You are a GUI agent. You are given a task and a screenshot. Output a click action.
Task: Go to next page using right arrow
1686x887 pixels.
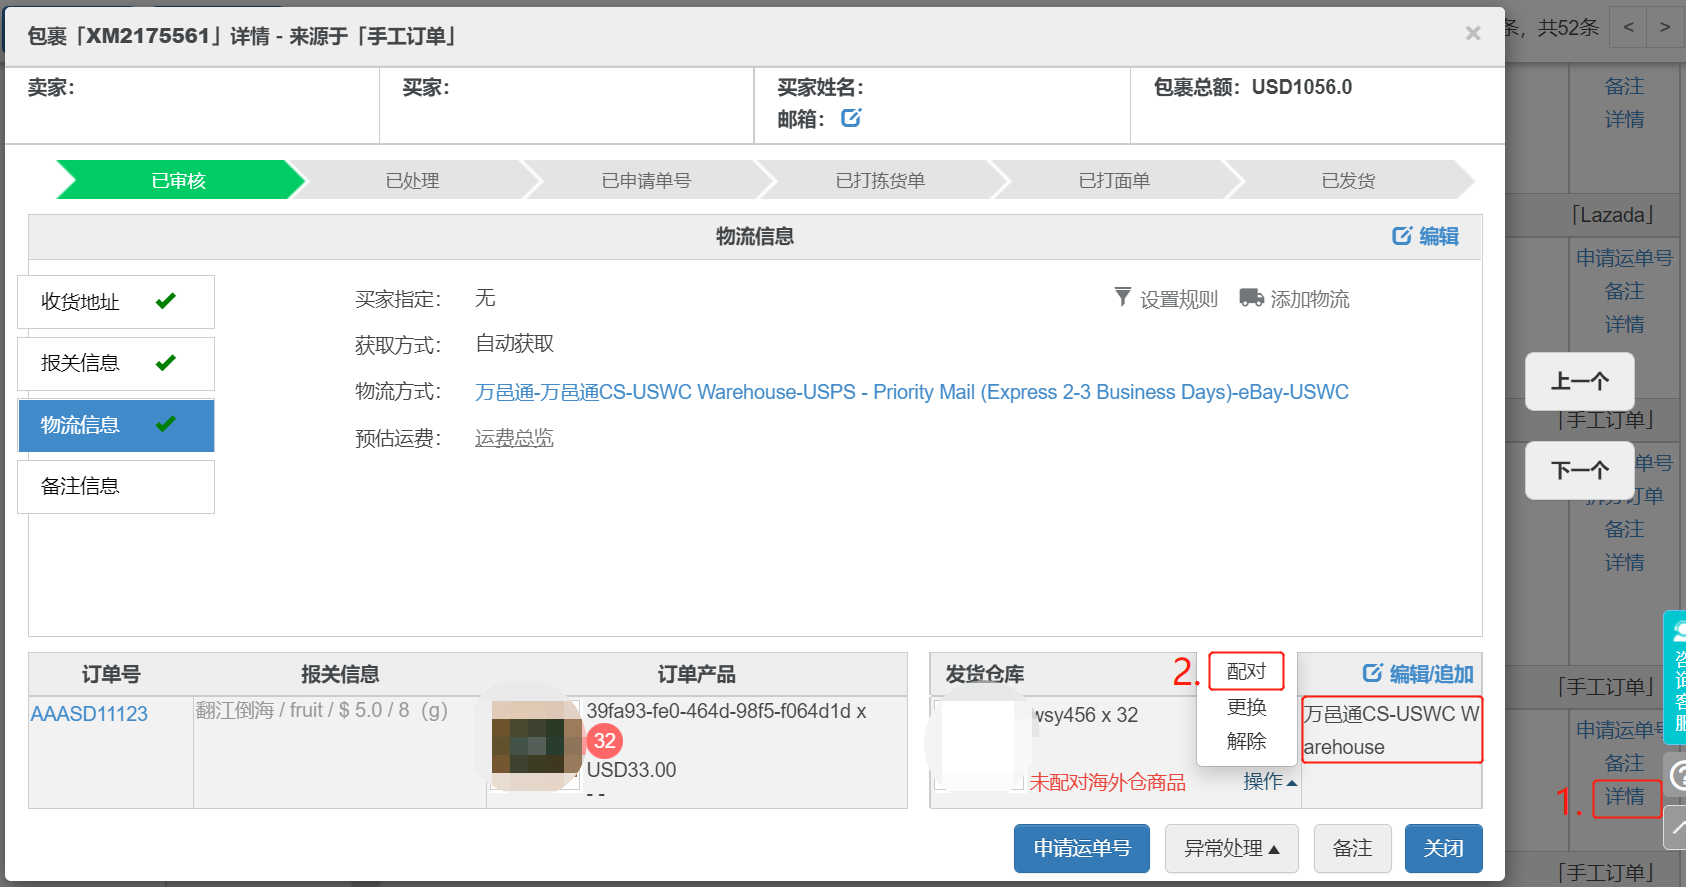click(x=1665, y=27)
